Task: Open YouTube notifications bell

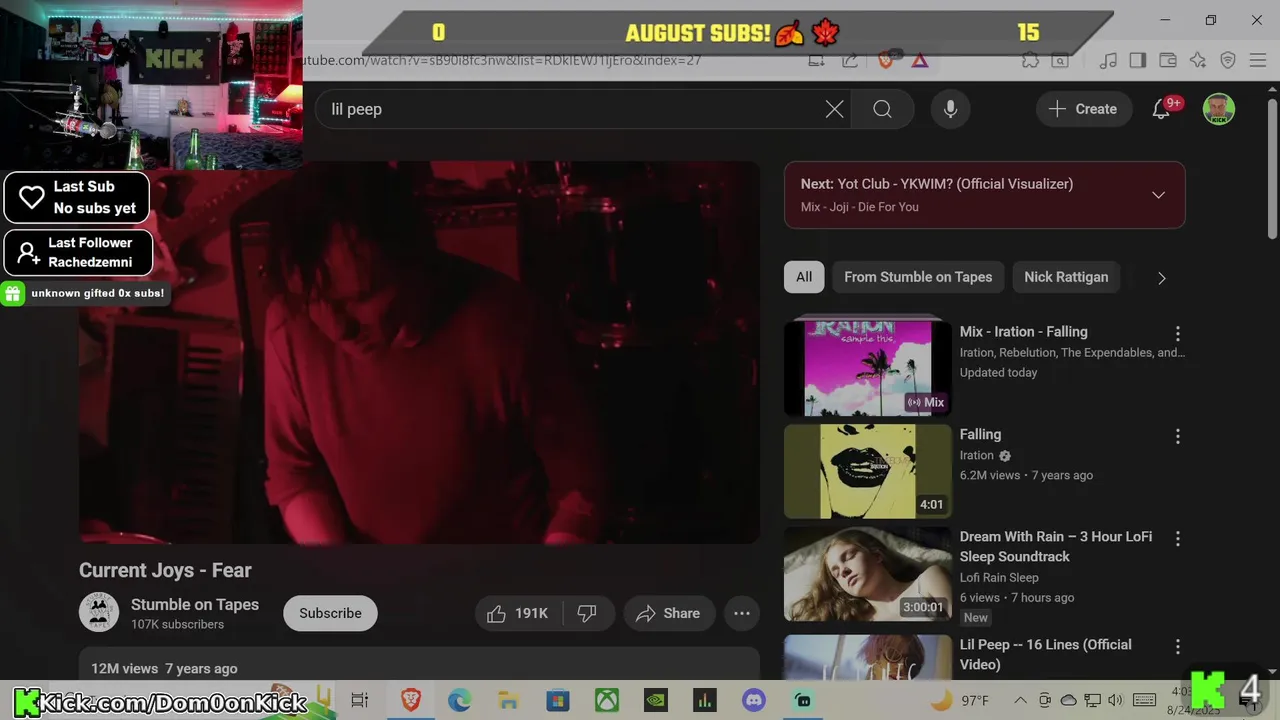Action: [x=1161, y=109]
